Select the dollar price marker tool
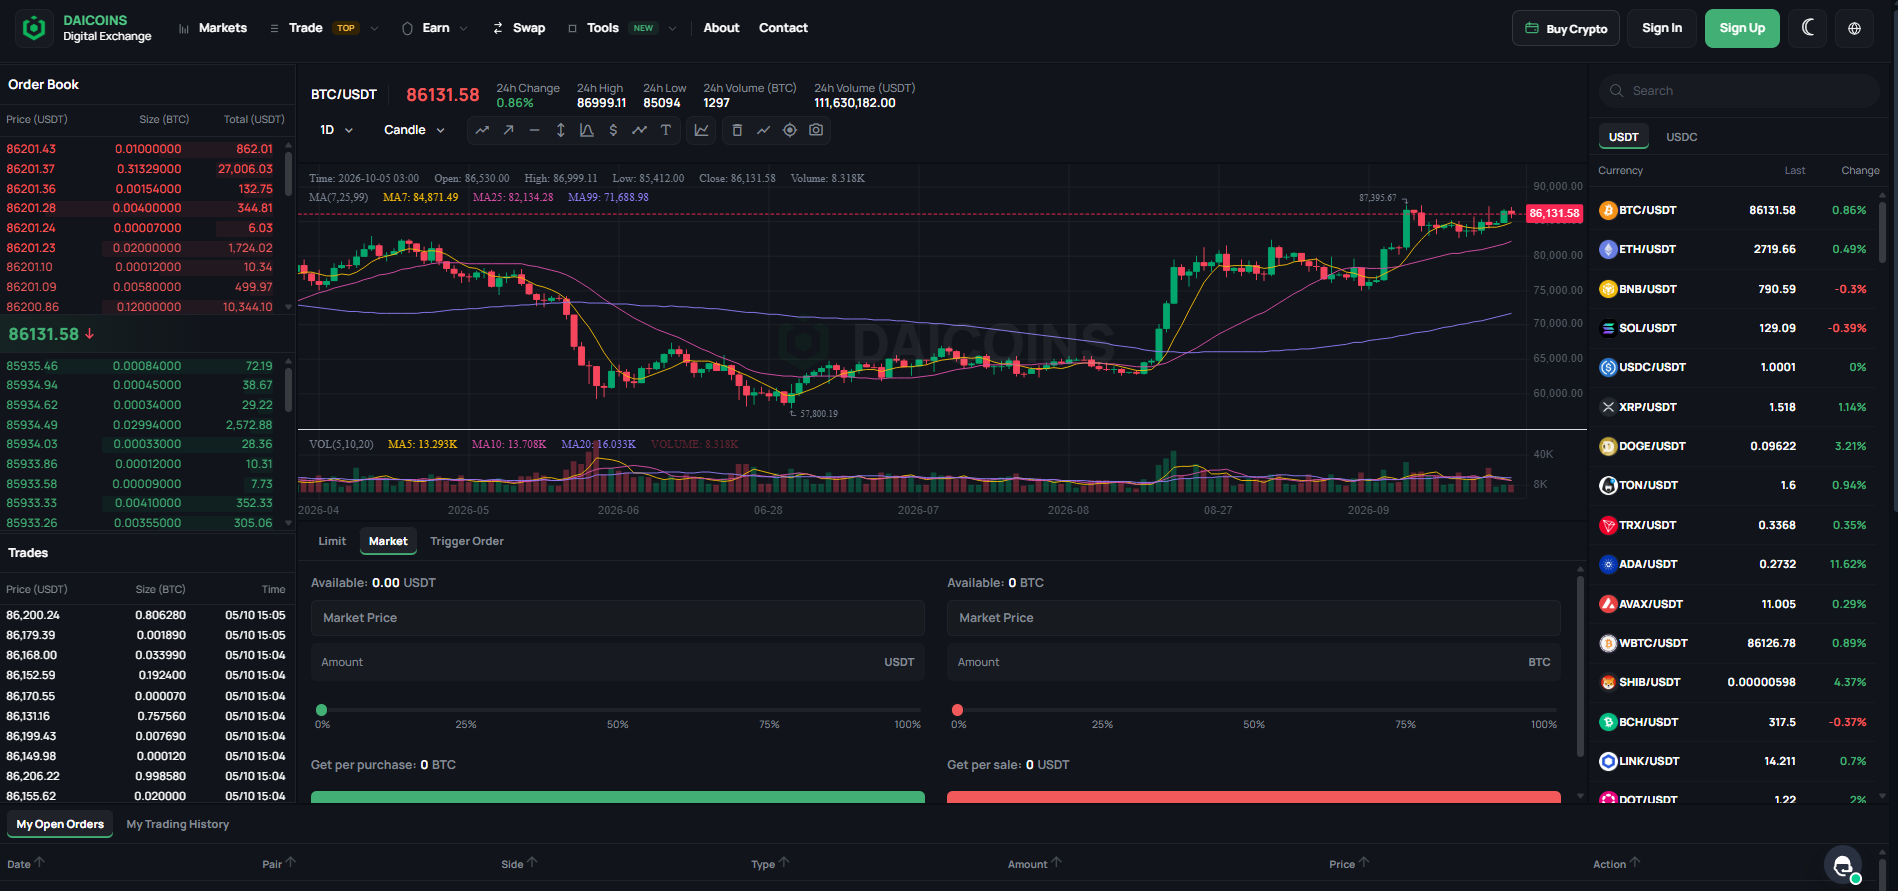Image resolution: width=1898 pixels, height=891 pixels. point(613,130)
